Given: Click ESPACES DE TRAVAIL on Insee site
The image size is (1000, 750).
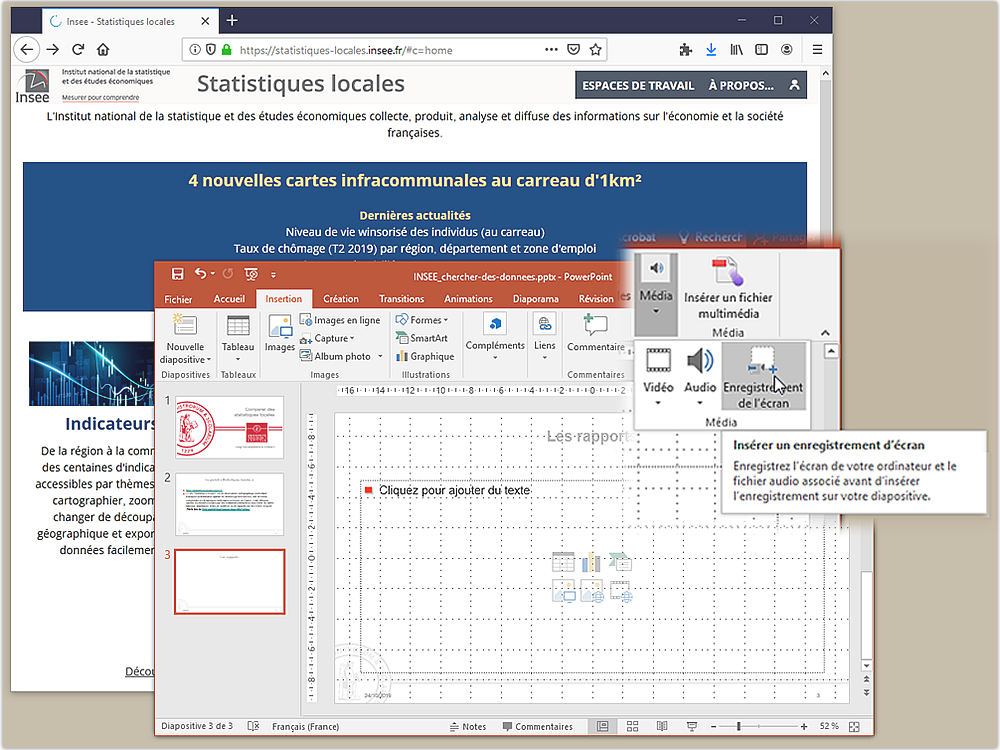Looking at the screenshot, I should pyautogui.click(x=638, y=85).
